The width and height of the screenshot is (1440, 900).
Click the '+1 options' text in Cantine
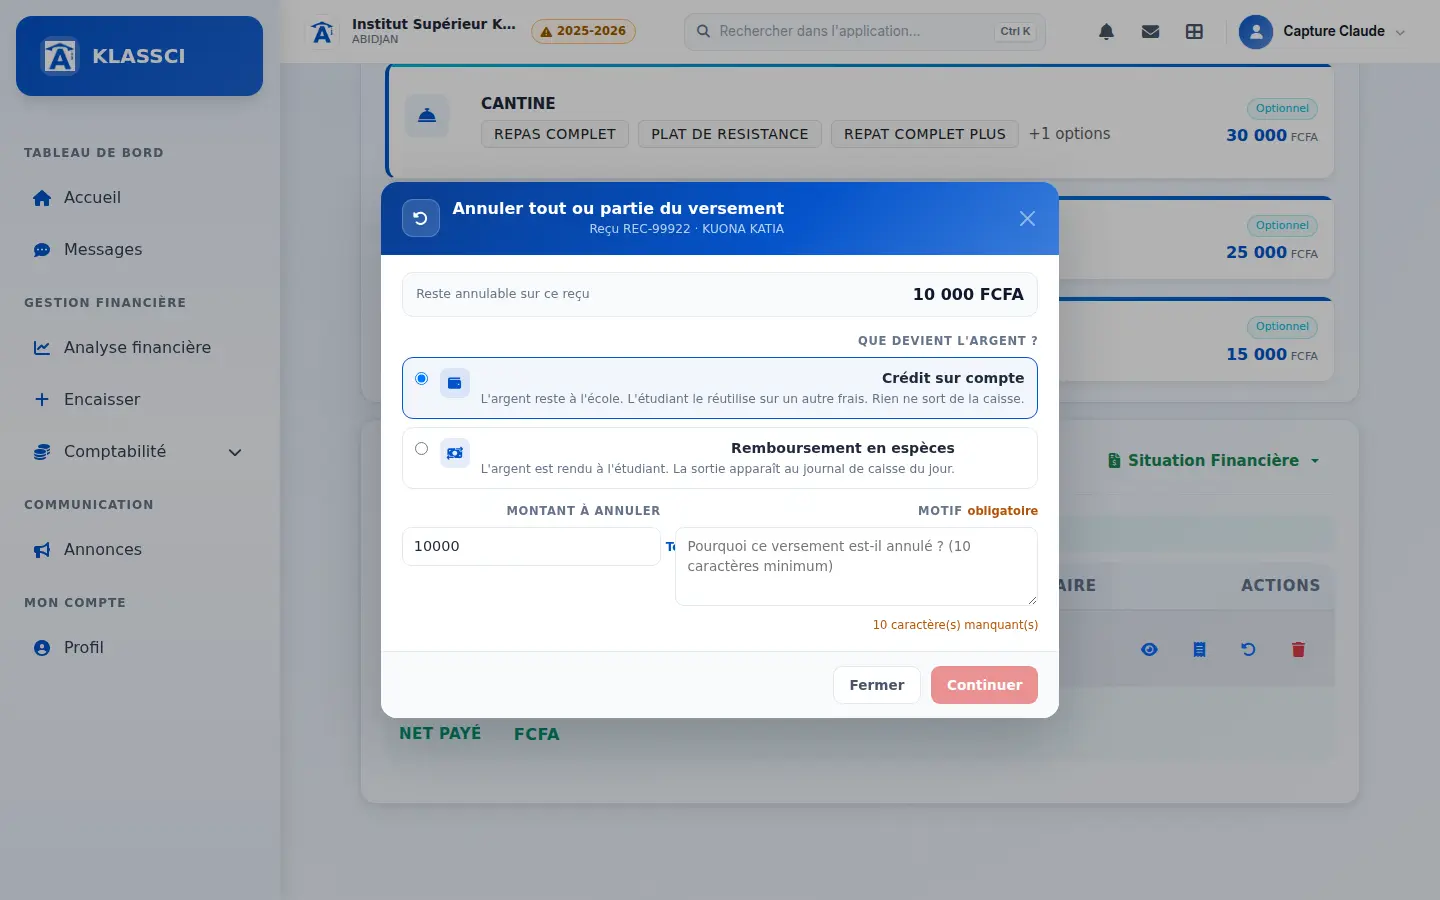coord(1070,134)
